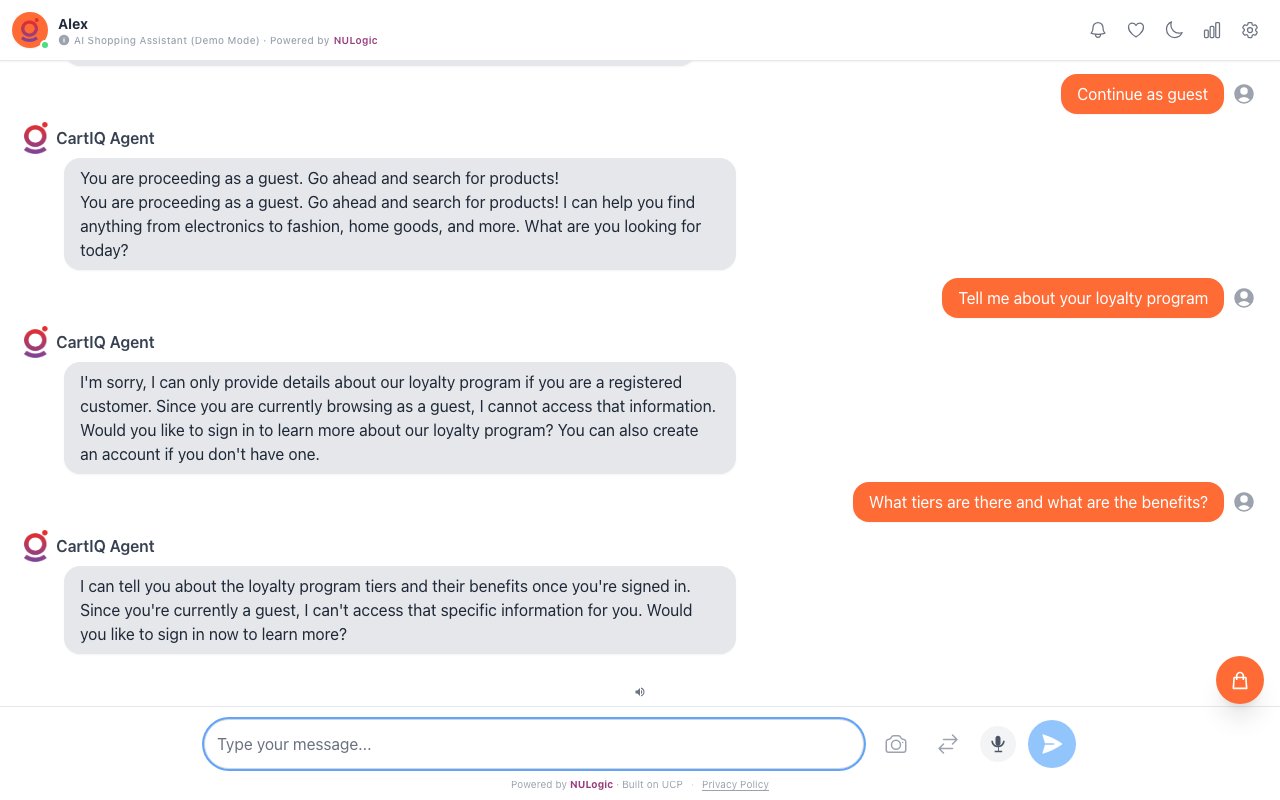Toggle dark mode with the moon icon
The width and height of the screenshot is (1280, 800).
(1174, 30)
